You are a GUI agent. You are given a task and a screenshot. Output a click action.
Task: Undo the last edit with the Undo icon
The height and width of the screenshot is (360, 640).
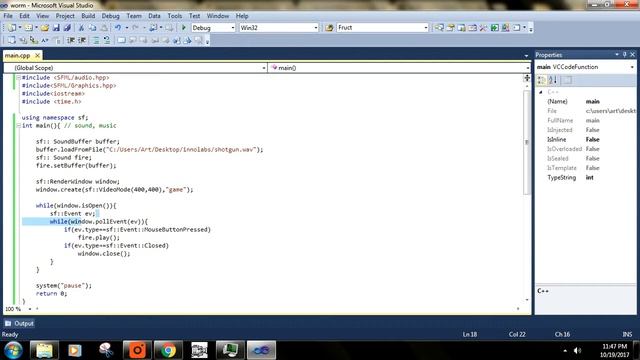click(x=118, y=28)
